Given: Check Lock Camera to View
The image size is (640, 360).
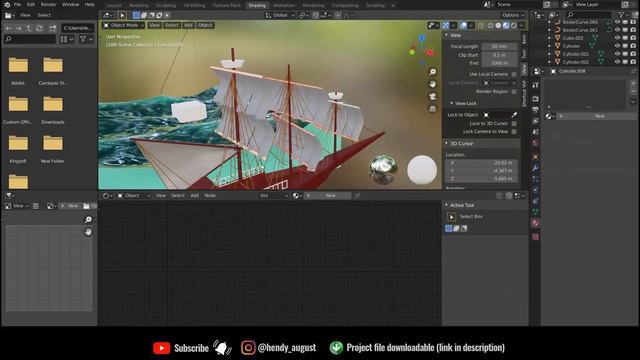Looking at the screenshot, I should [x=514, y=131].
